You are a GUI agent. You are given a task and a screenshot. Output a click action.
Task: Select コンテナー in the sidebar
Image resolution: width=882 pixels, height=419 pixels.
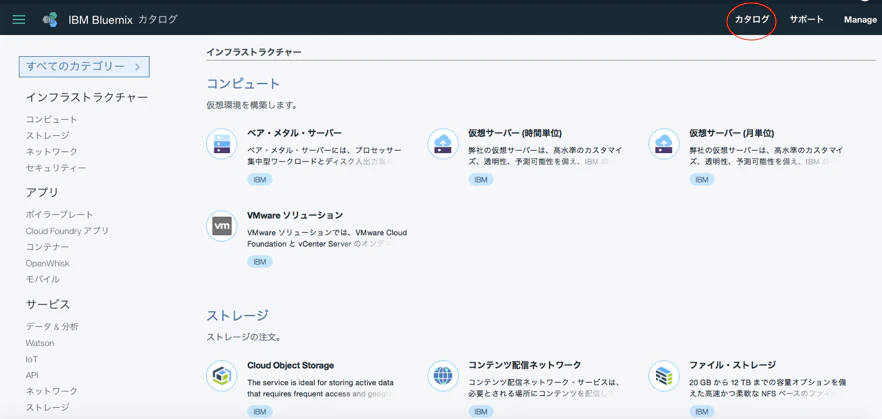[48, 247]
